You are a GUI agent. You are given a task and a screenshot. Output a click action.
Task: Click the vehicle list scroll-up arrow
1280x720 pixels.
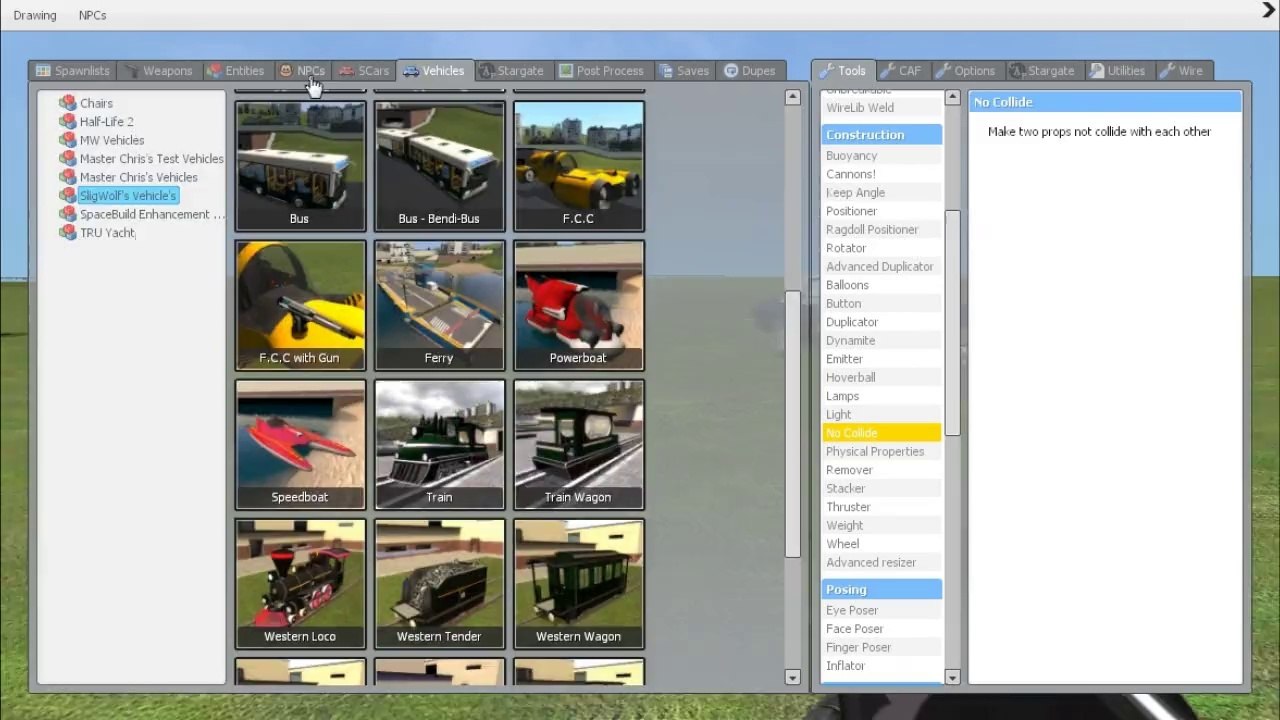[x=793, y=98]
